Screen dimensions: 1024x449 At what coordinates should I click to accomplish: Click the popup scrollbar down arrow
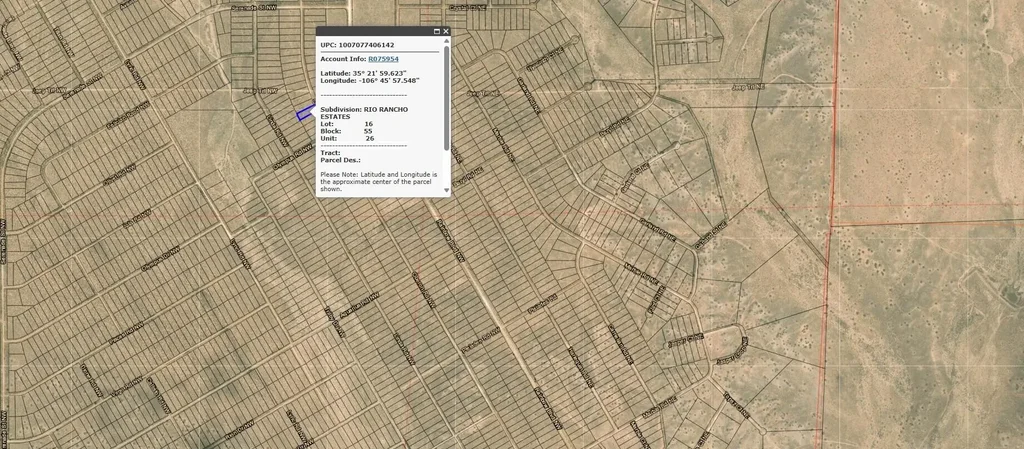(446, 190)
